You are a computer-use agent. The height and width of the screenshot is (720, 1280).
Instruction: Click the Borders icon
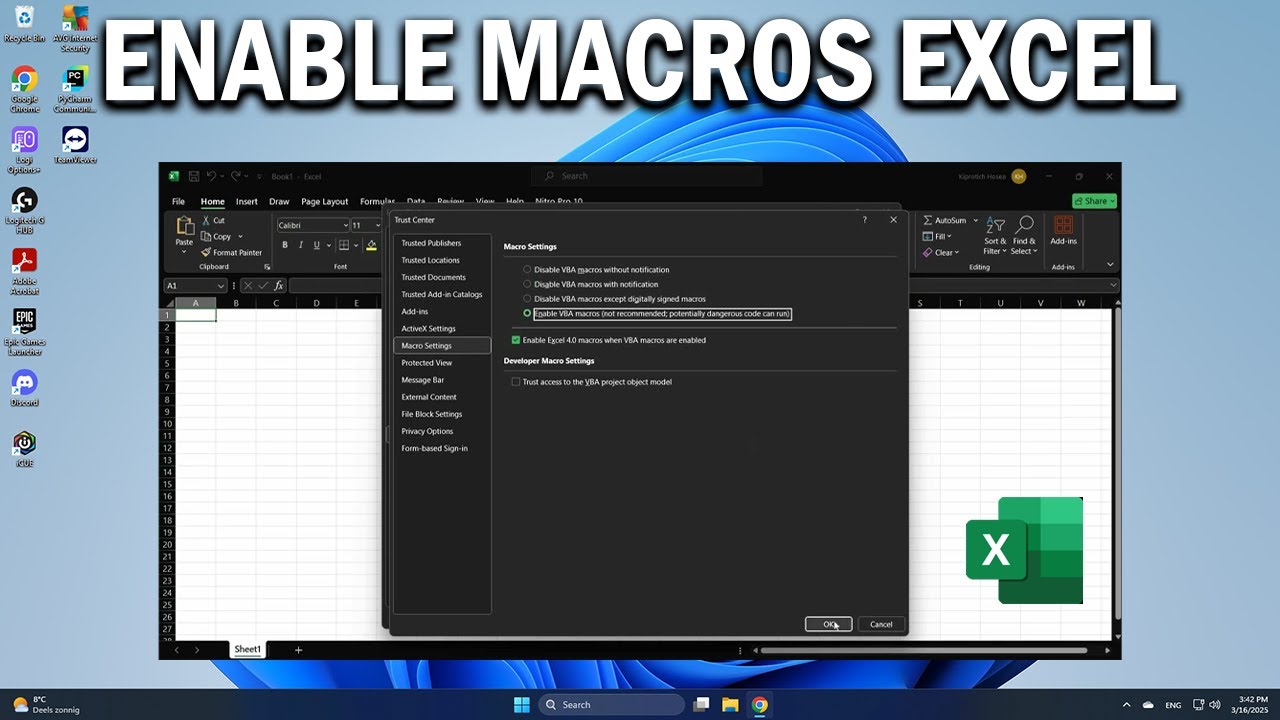pos(343,245)
